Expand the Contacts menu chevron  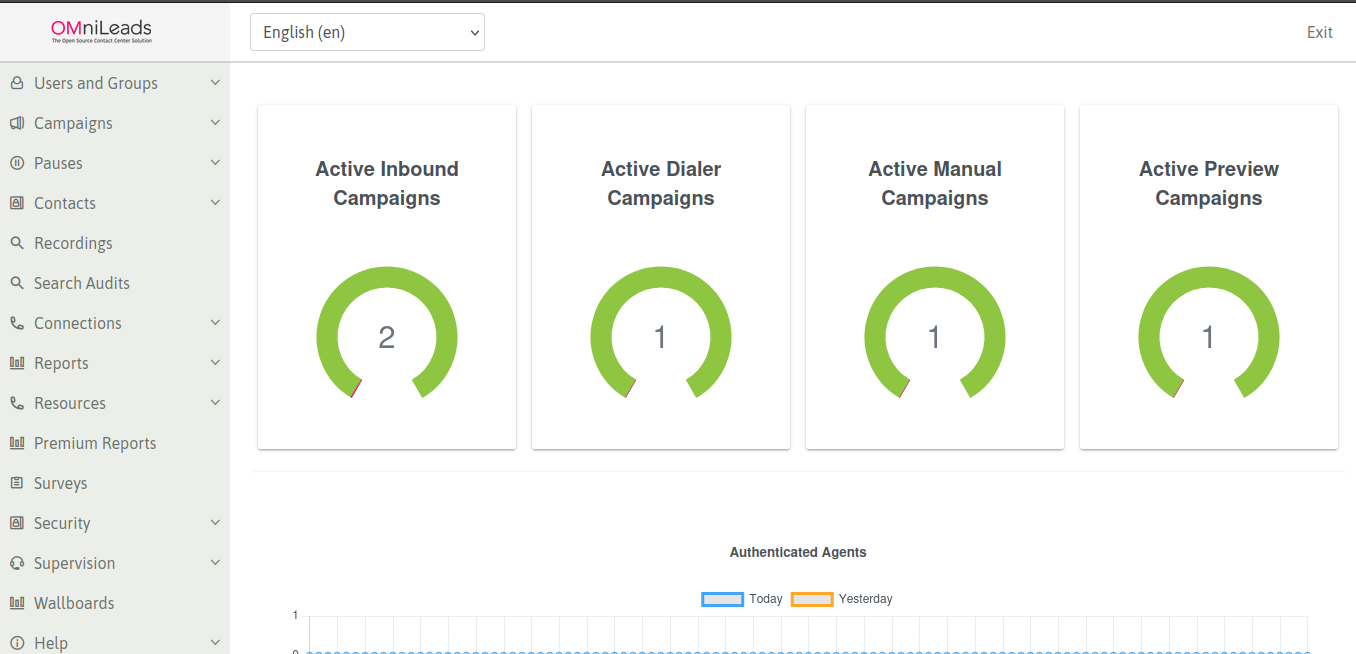click(x=215, y=202)
